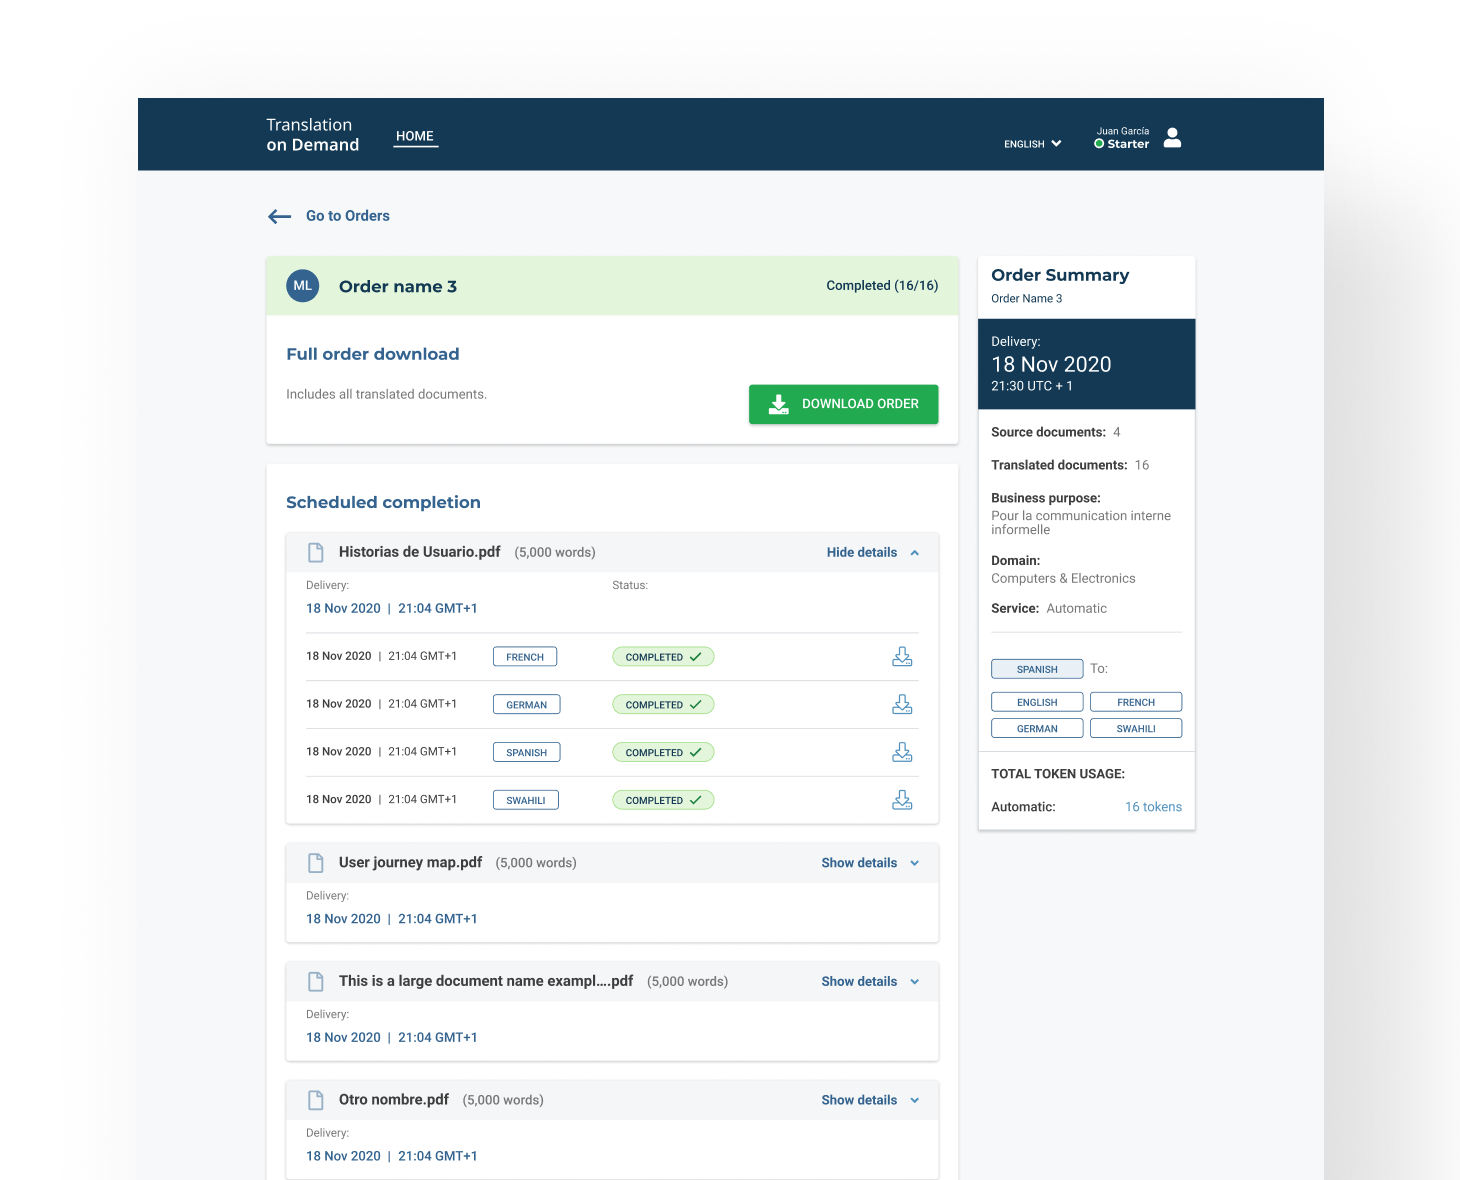Click the GERMAN language tag in document row
This screenshot has width=1460, height=1180.
(x=526, y=705)
